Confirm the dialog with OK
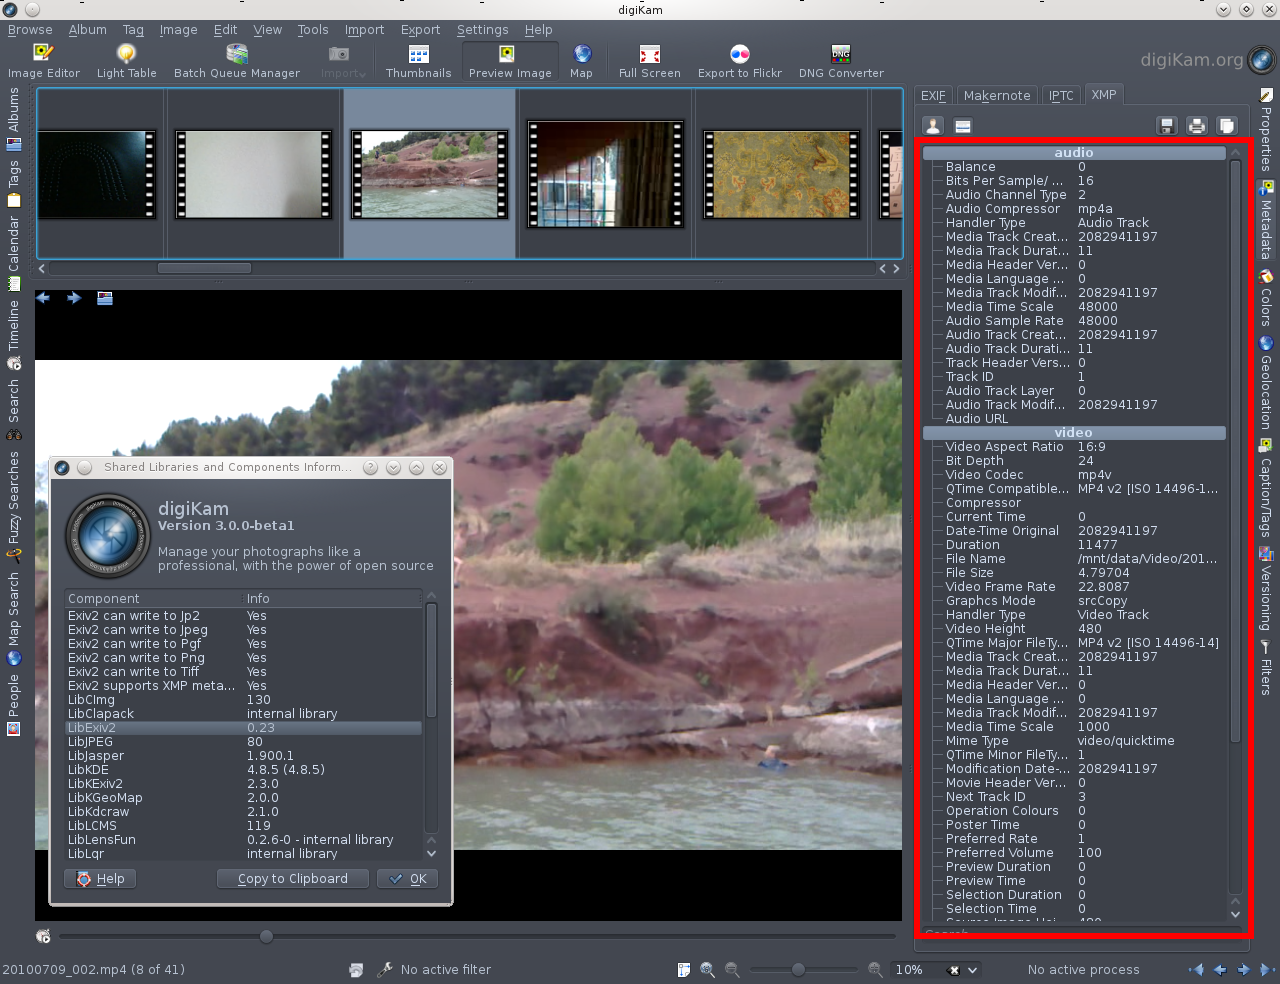 (407, 878)
